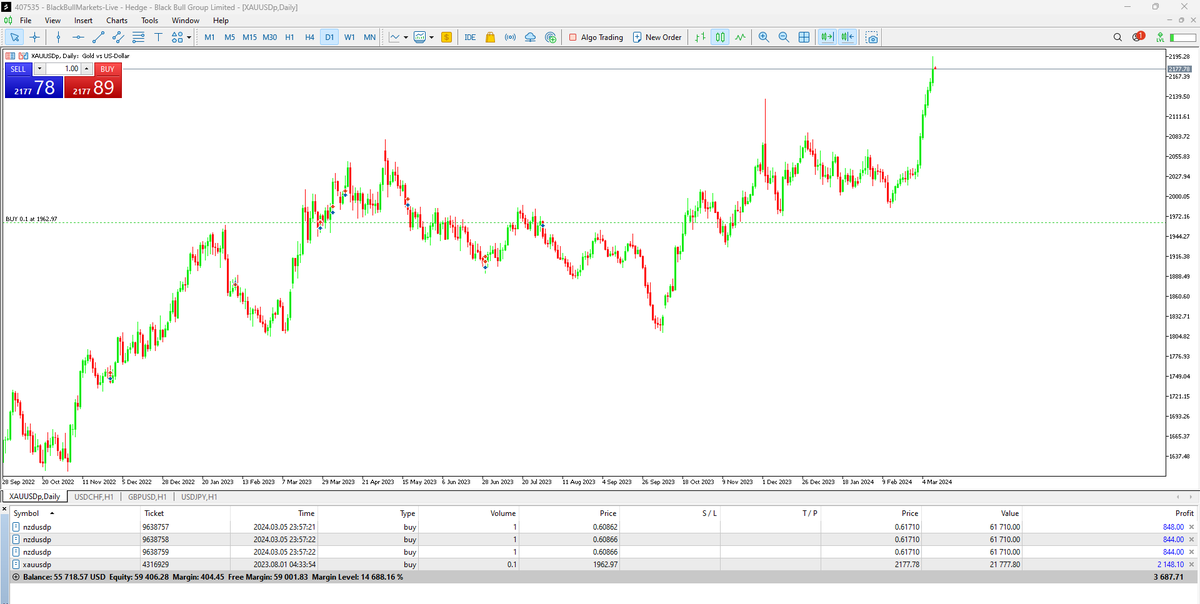
Task: Open the File menu
Action: [25, 20]
